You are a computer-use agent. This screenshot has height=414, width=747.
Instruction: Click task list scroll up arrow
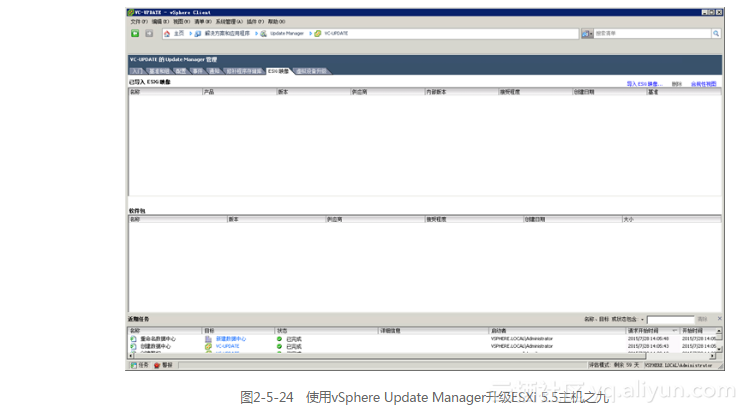pyautogui.click(x=719, y=331)
